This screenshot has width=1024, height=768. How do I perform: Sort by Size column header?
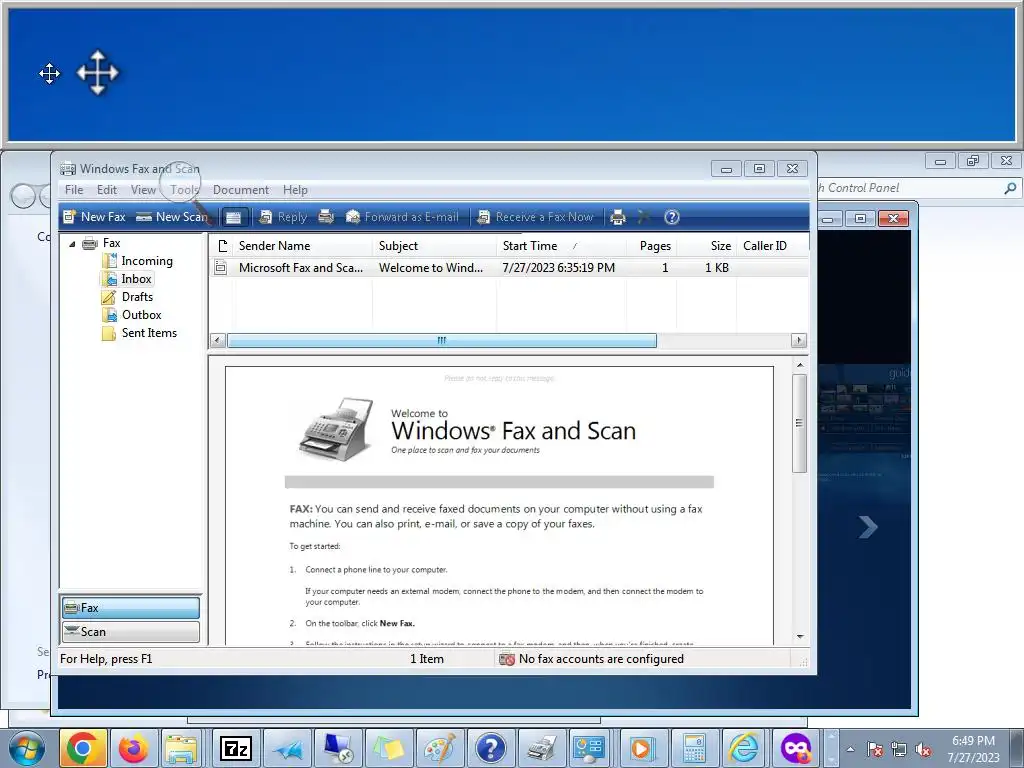[x=707, y=246]
